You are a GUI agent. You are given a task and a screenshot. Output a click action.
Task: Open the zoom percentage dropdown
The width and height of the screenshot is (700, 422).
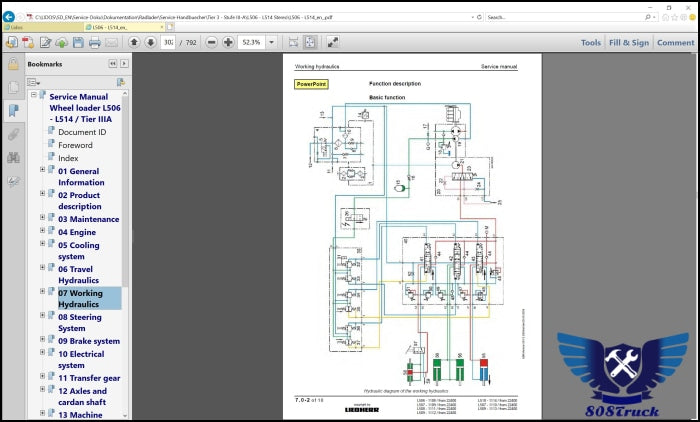272,42
